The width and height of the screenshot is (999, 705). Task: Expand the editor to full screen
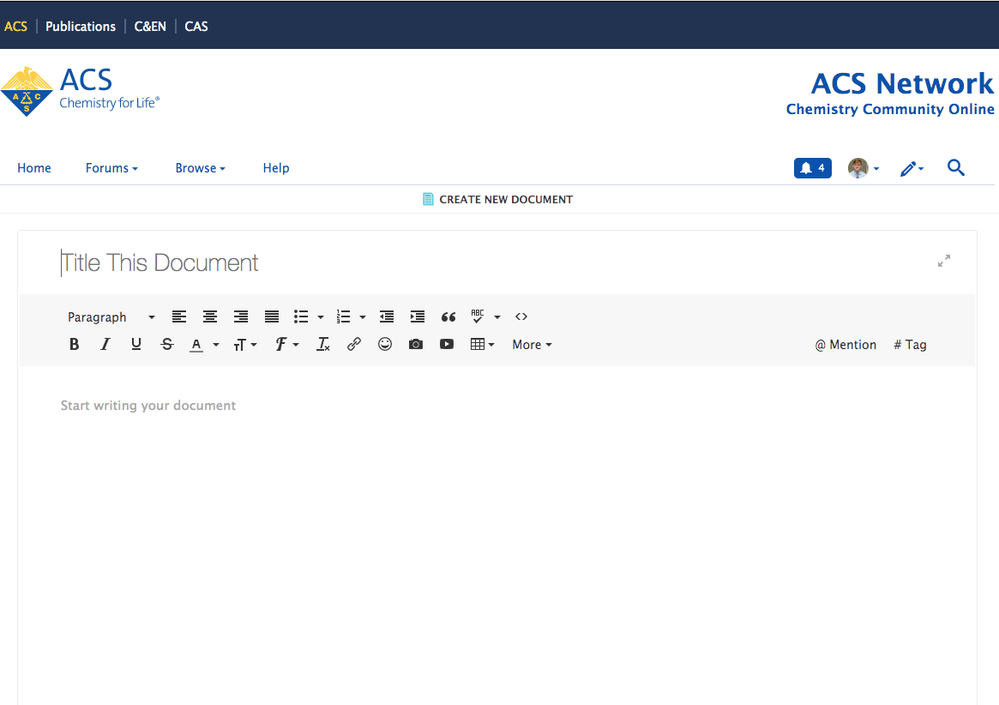coord(944,261)
